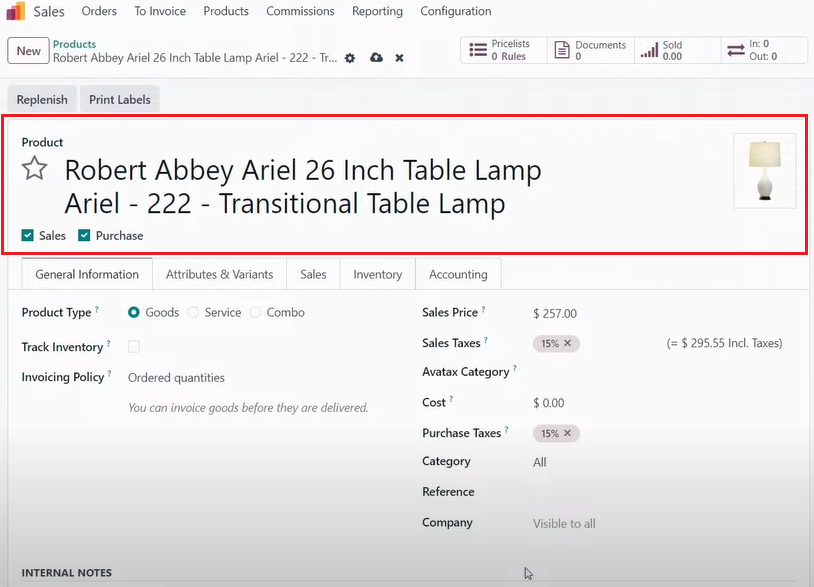The image size is (814, 587).
Task: Enable the Track Inventory checkbox
Action: (134, 347)
